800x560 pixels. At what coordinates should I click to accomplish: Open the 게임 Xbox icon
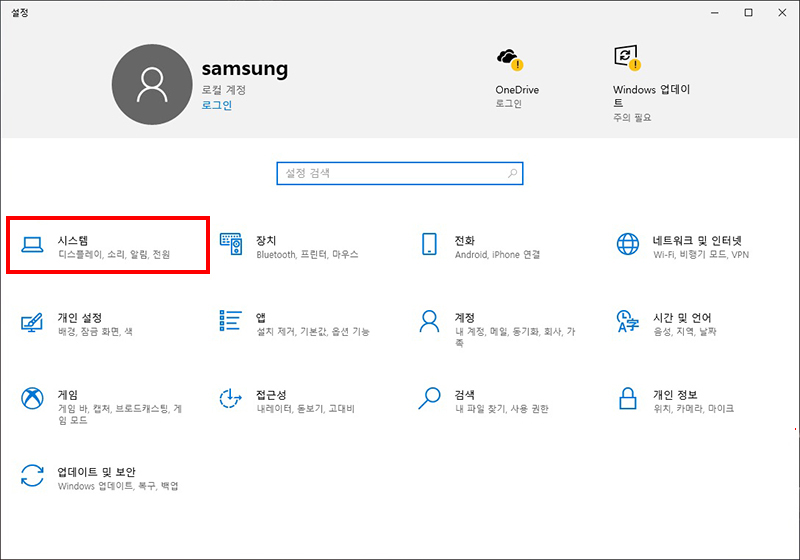(32, 398)
